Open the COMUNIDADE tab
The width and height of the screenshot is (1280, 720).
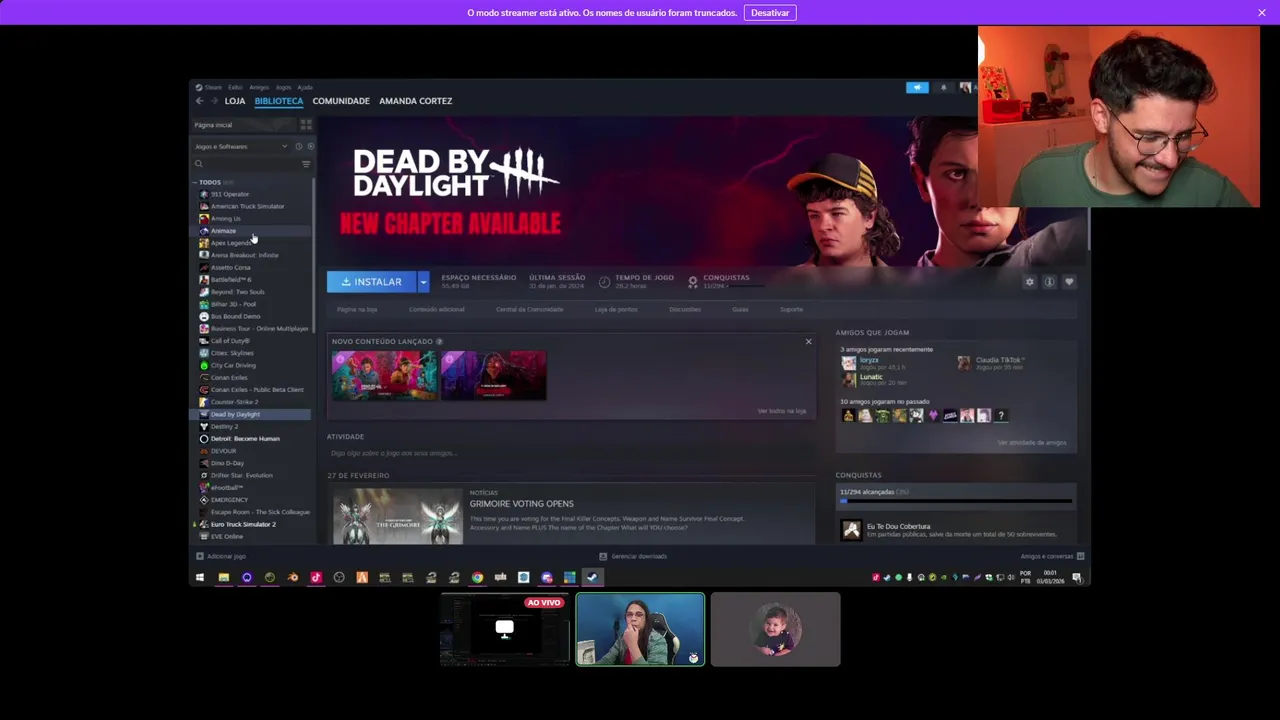(x=341, y=101)
